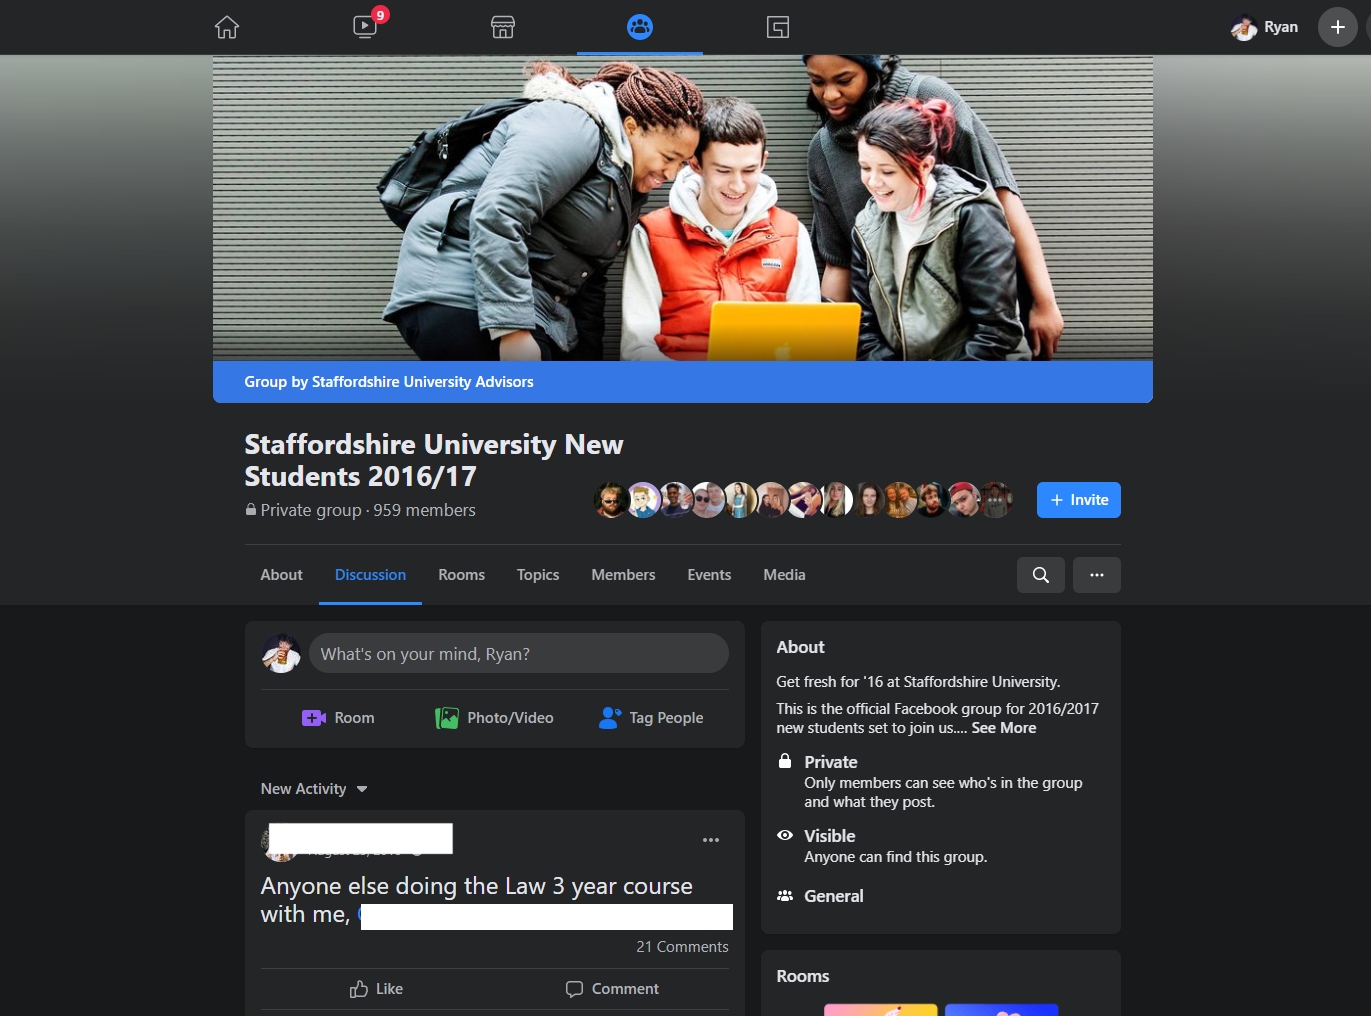Select the Discussion tab
Screen dimensions: 1371x1016
[370, 575]
